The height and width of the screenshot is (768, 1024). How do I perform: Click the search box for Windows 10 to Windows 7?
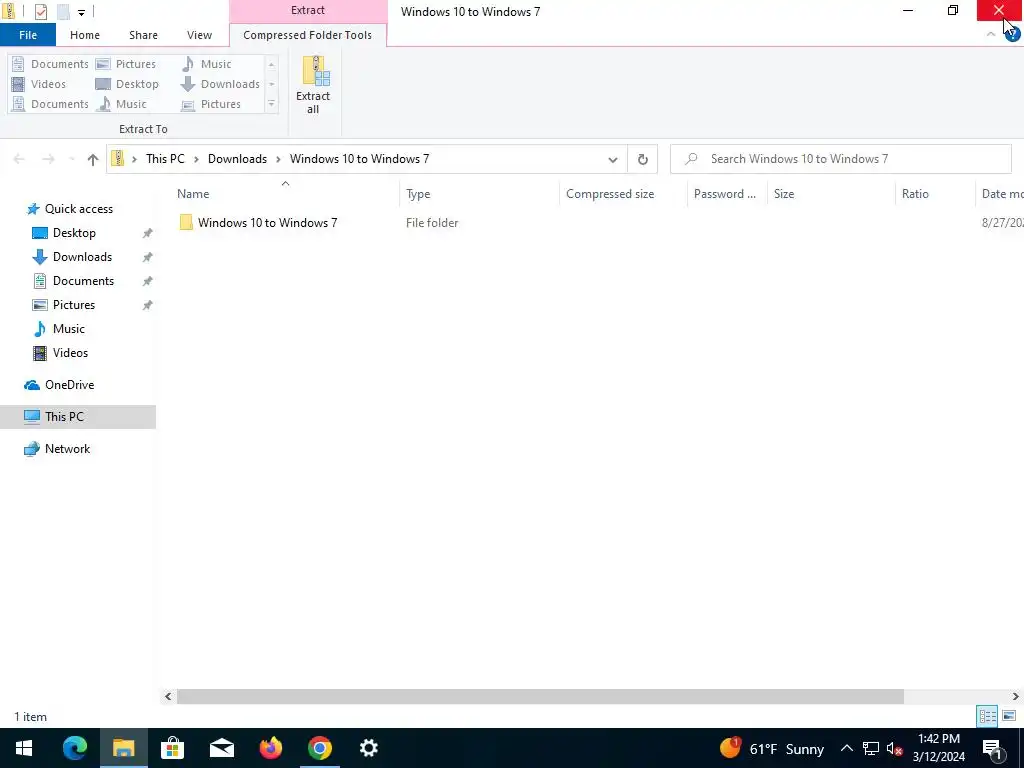tap(840, 159)
